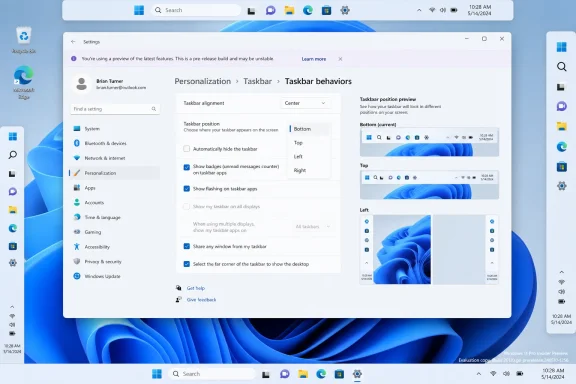Image resolution: width=576 pixels, height=384 pixels.
Task: Open Microsoft Store on the bottom taskbar
Action: coord(339,374)
